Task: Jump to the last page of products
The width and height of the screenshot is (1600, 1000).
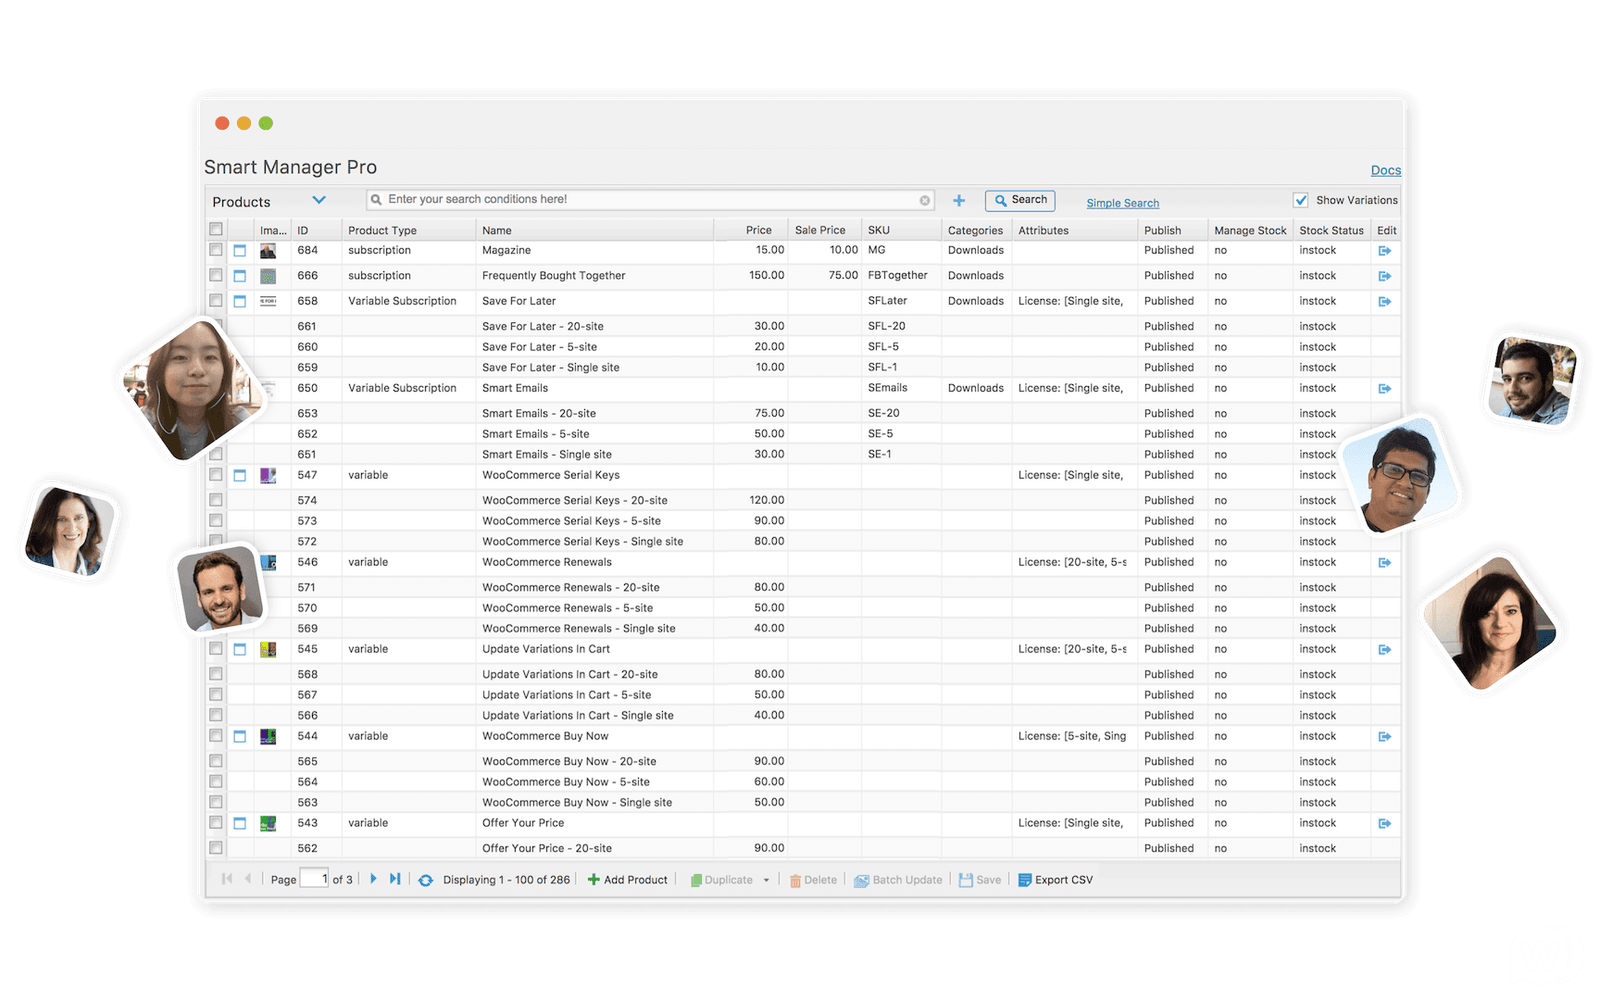Action: 395,879
